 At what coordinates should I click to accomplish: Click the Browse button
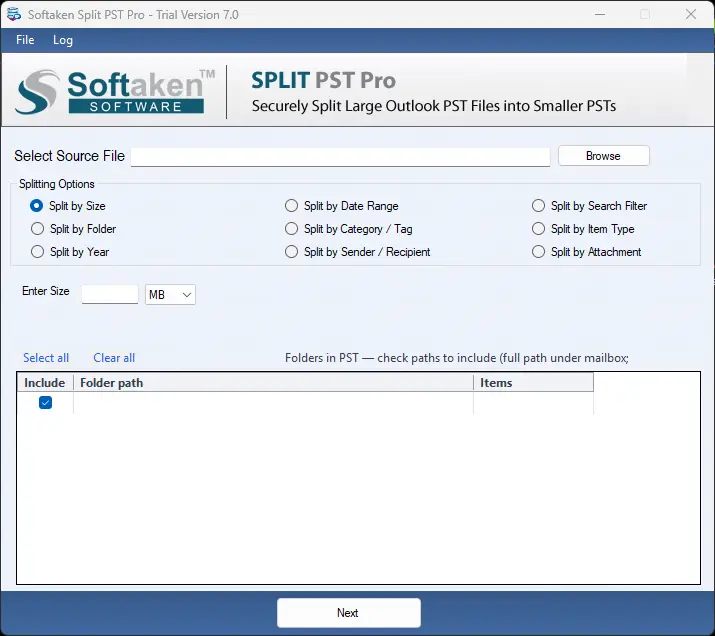point(603,156)
